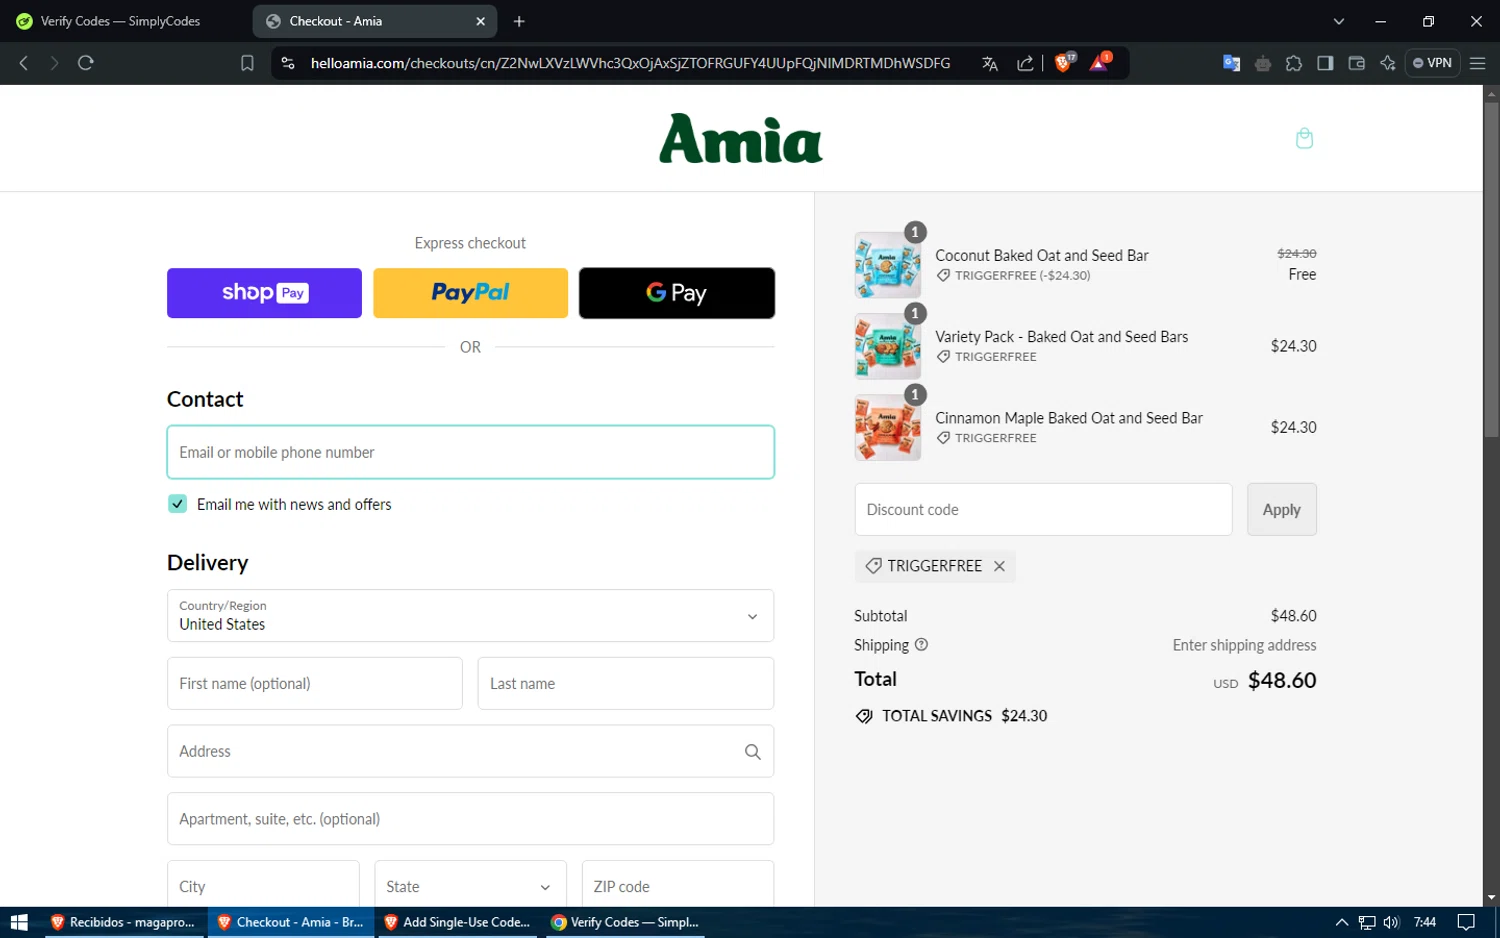Reload the current page
The image size is (1500, 938).
[86, 63]
